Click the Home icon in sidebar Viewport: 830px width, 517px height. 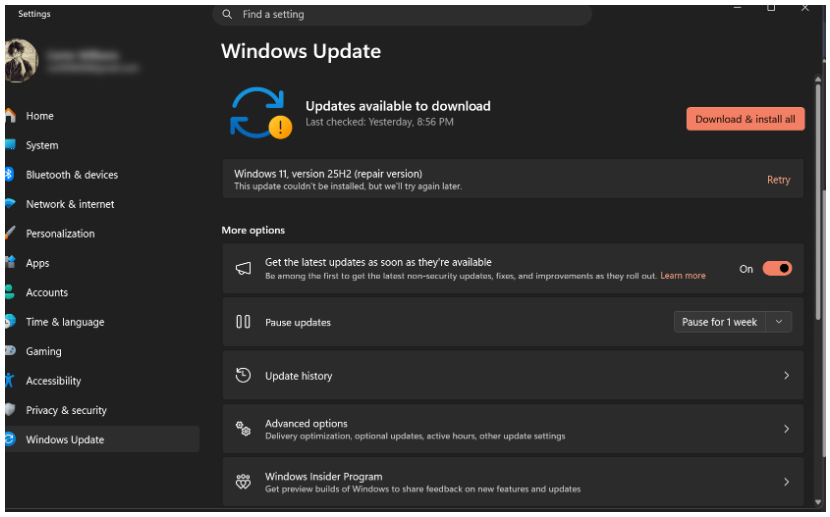click(10, 115)
